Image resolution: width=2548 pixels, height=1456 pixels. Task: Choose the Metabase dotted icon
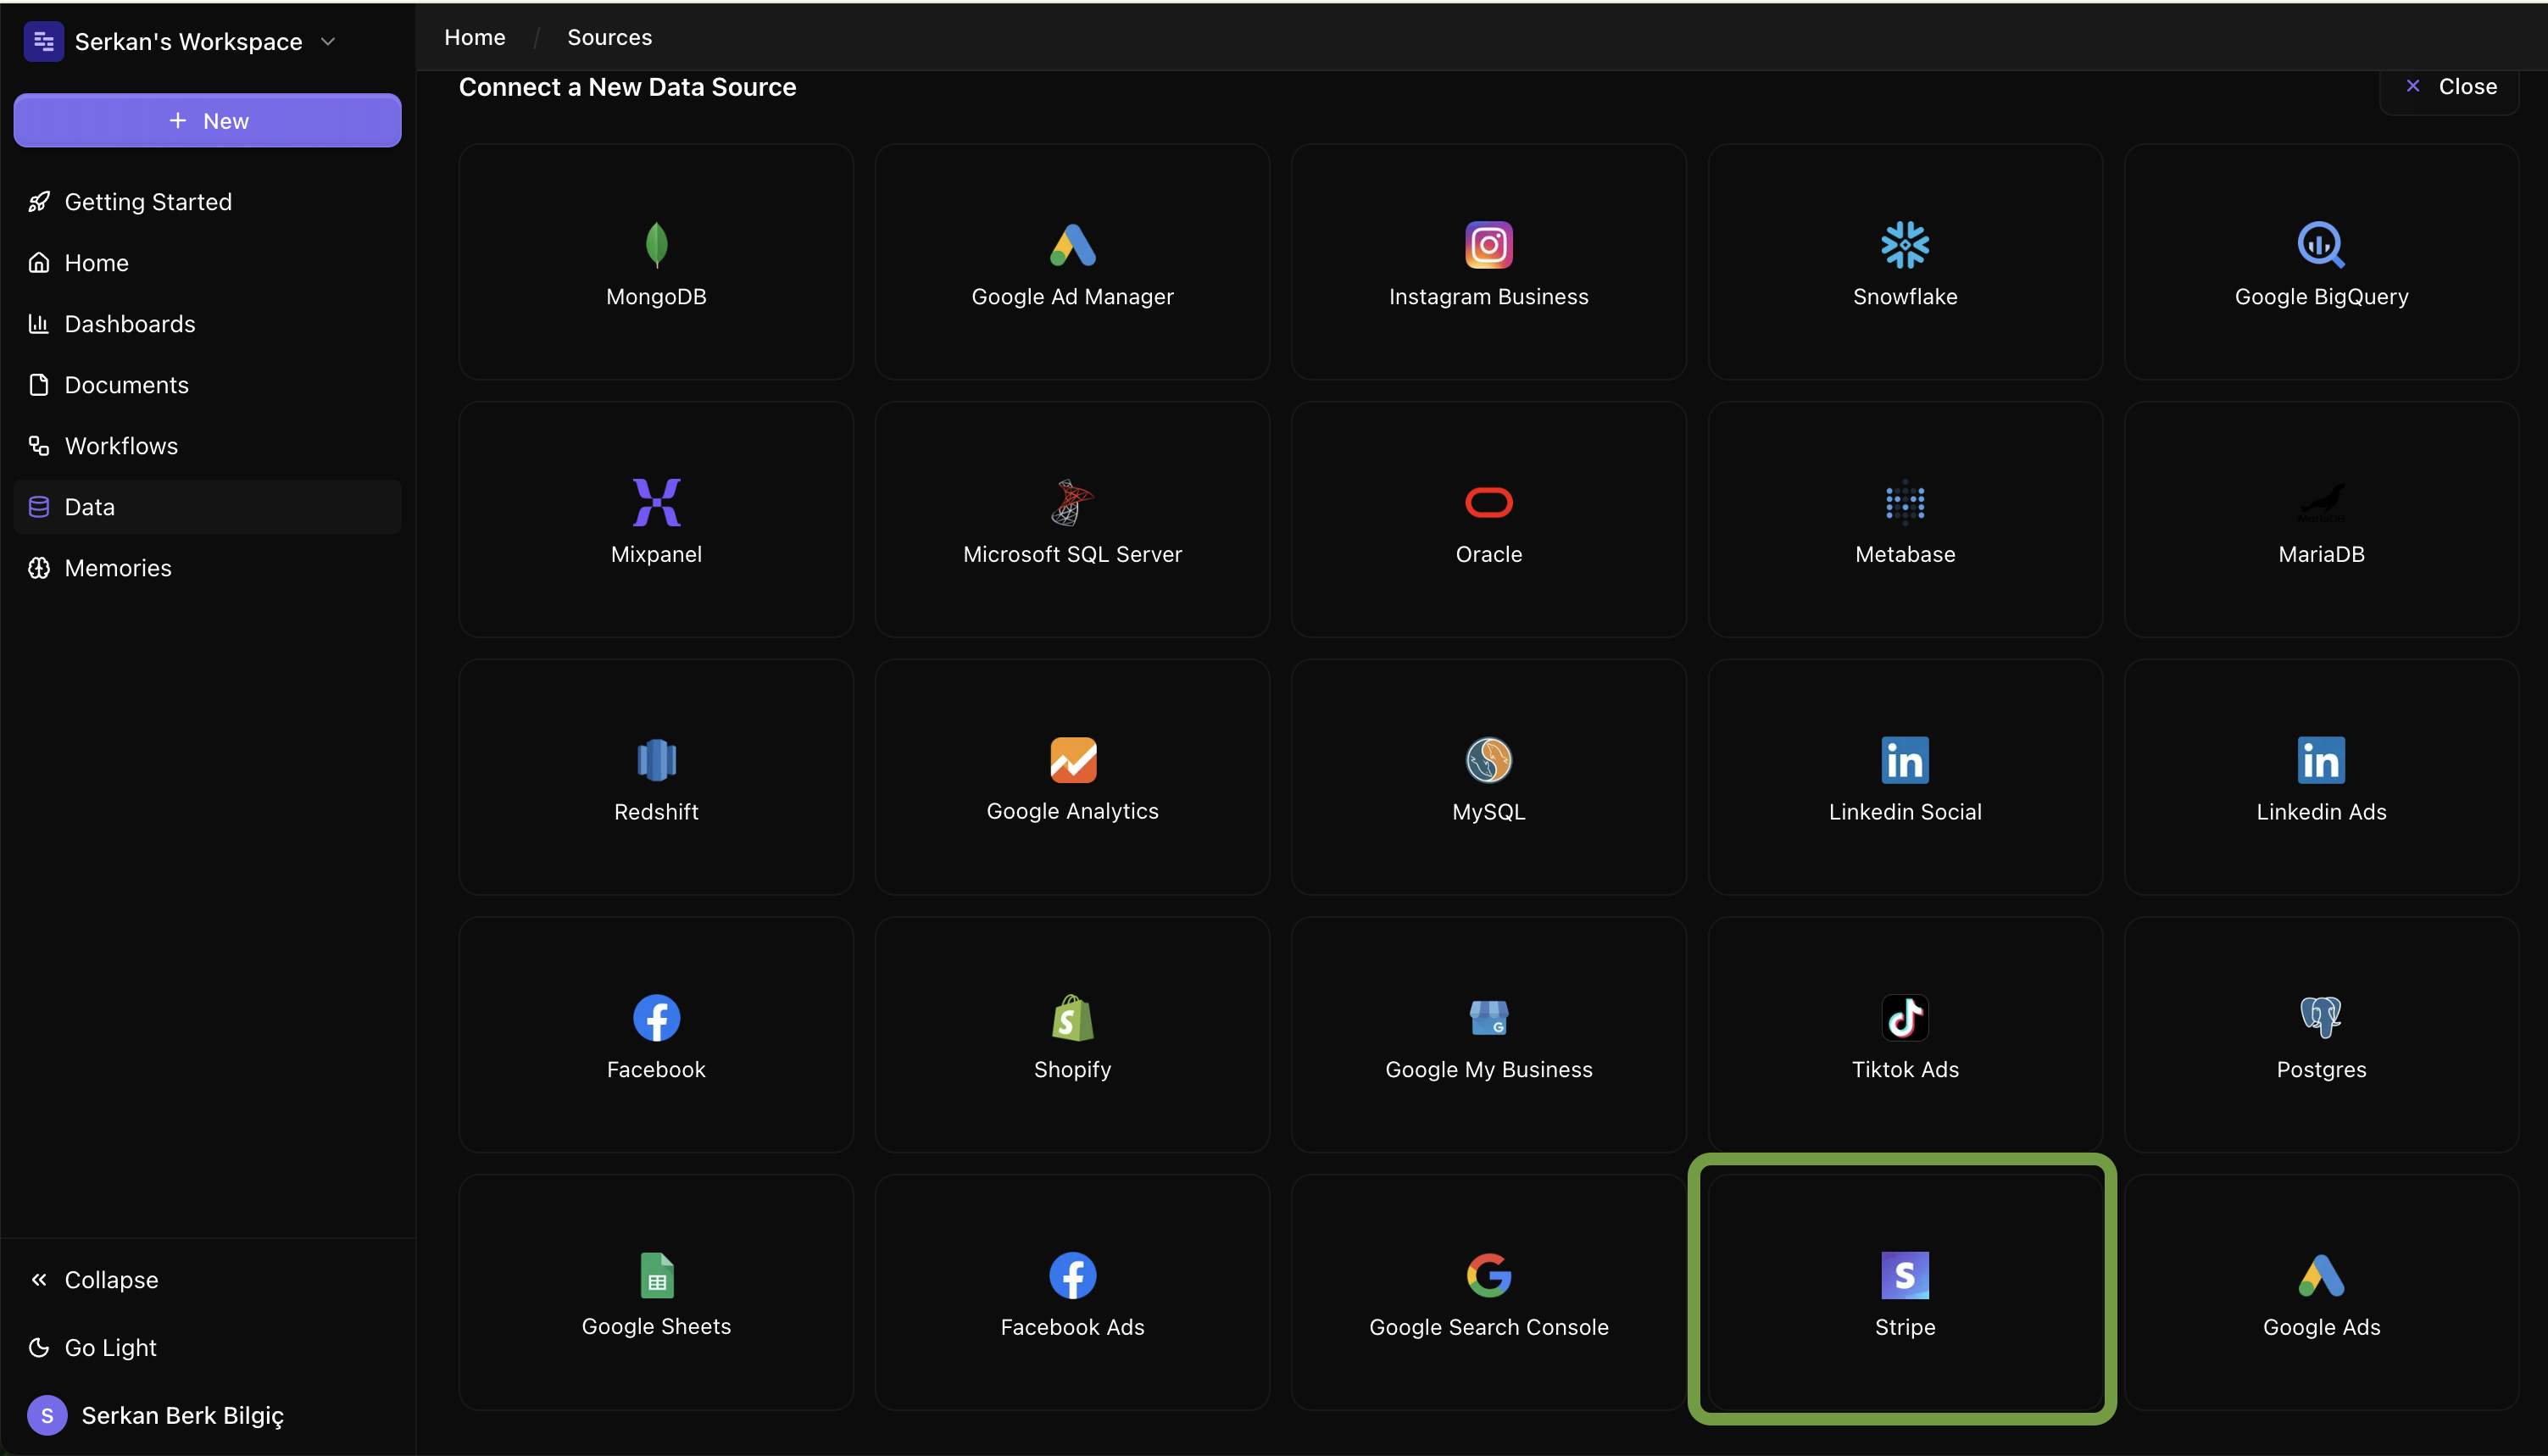[x=1904, y=502]
